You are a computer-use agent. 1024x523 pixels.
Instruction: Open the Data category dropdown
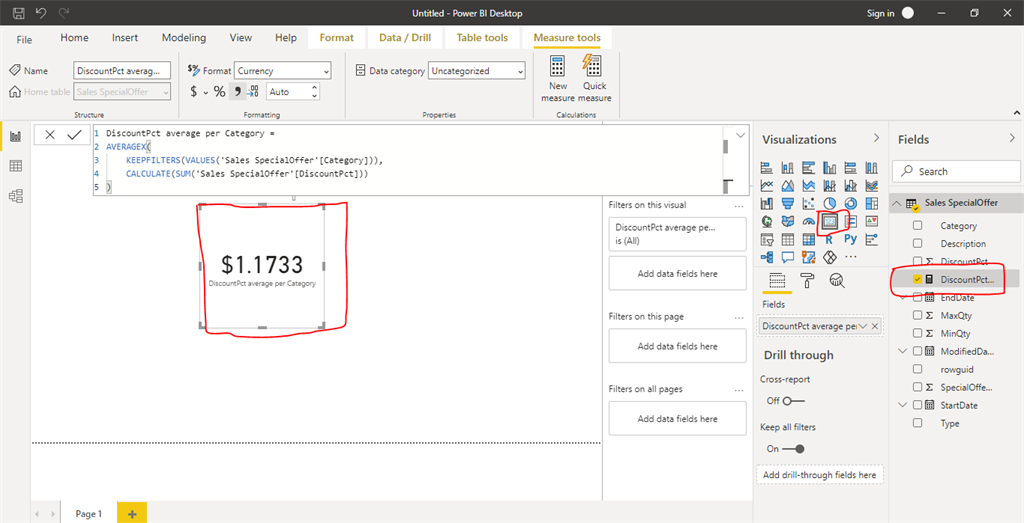(x=477, y=71)
